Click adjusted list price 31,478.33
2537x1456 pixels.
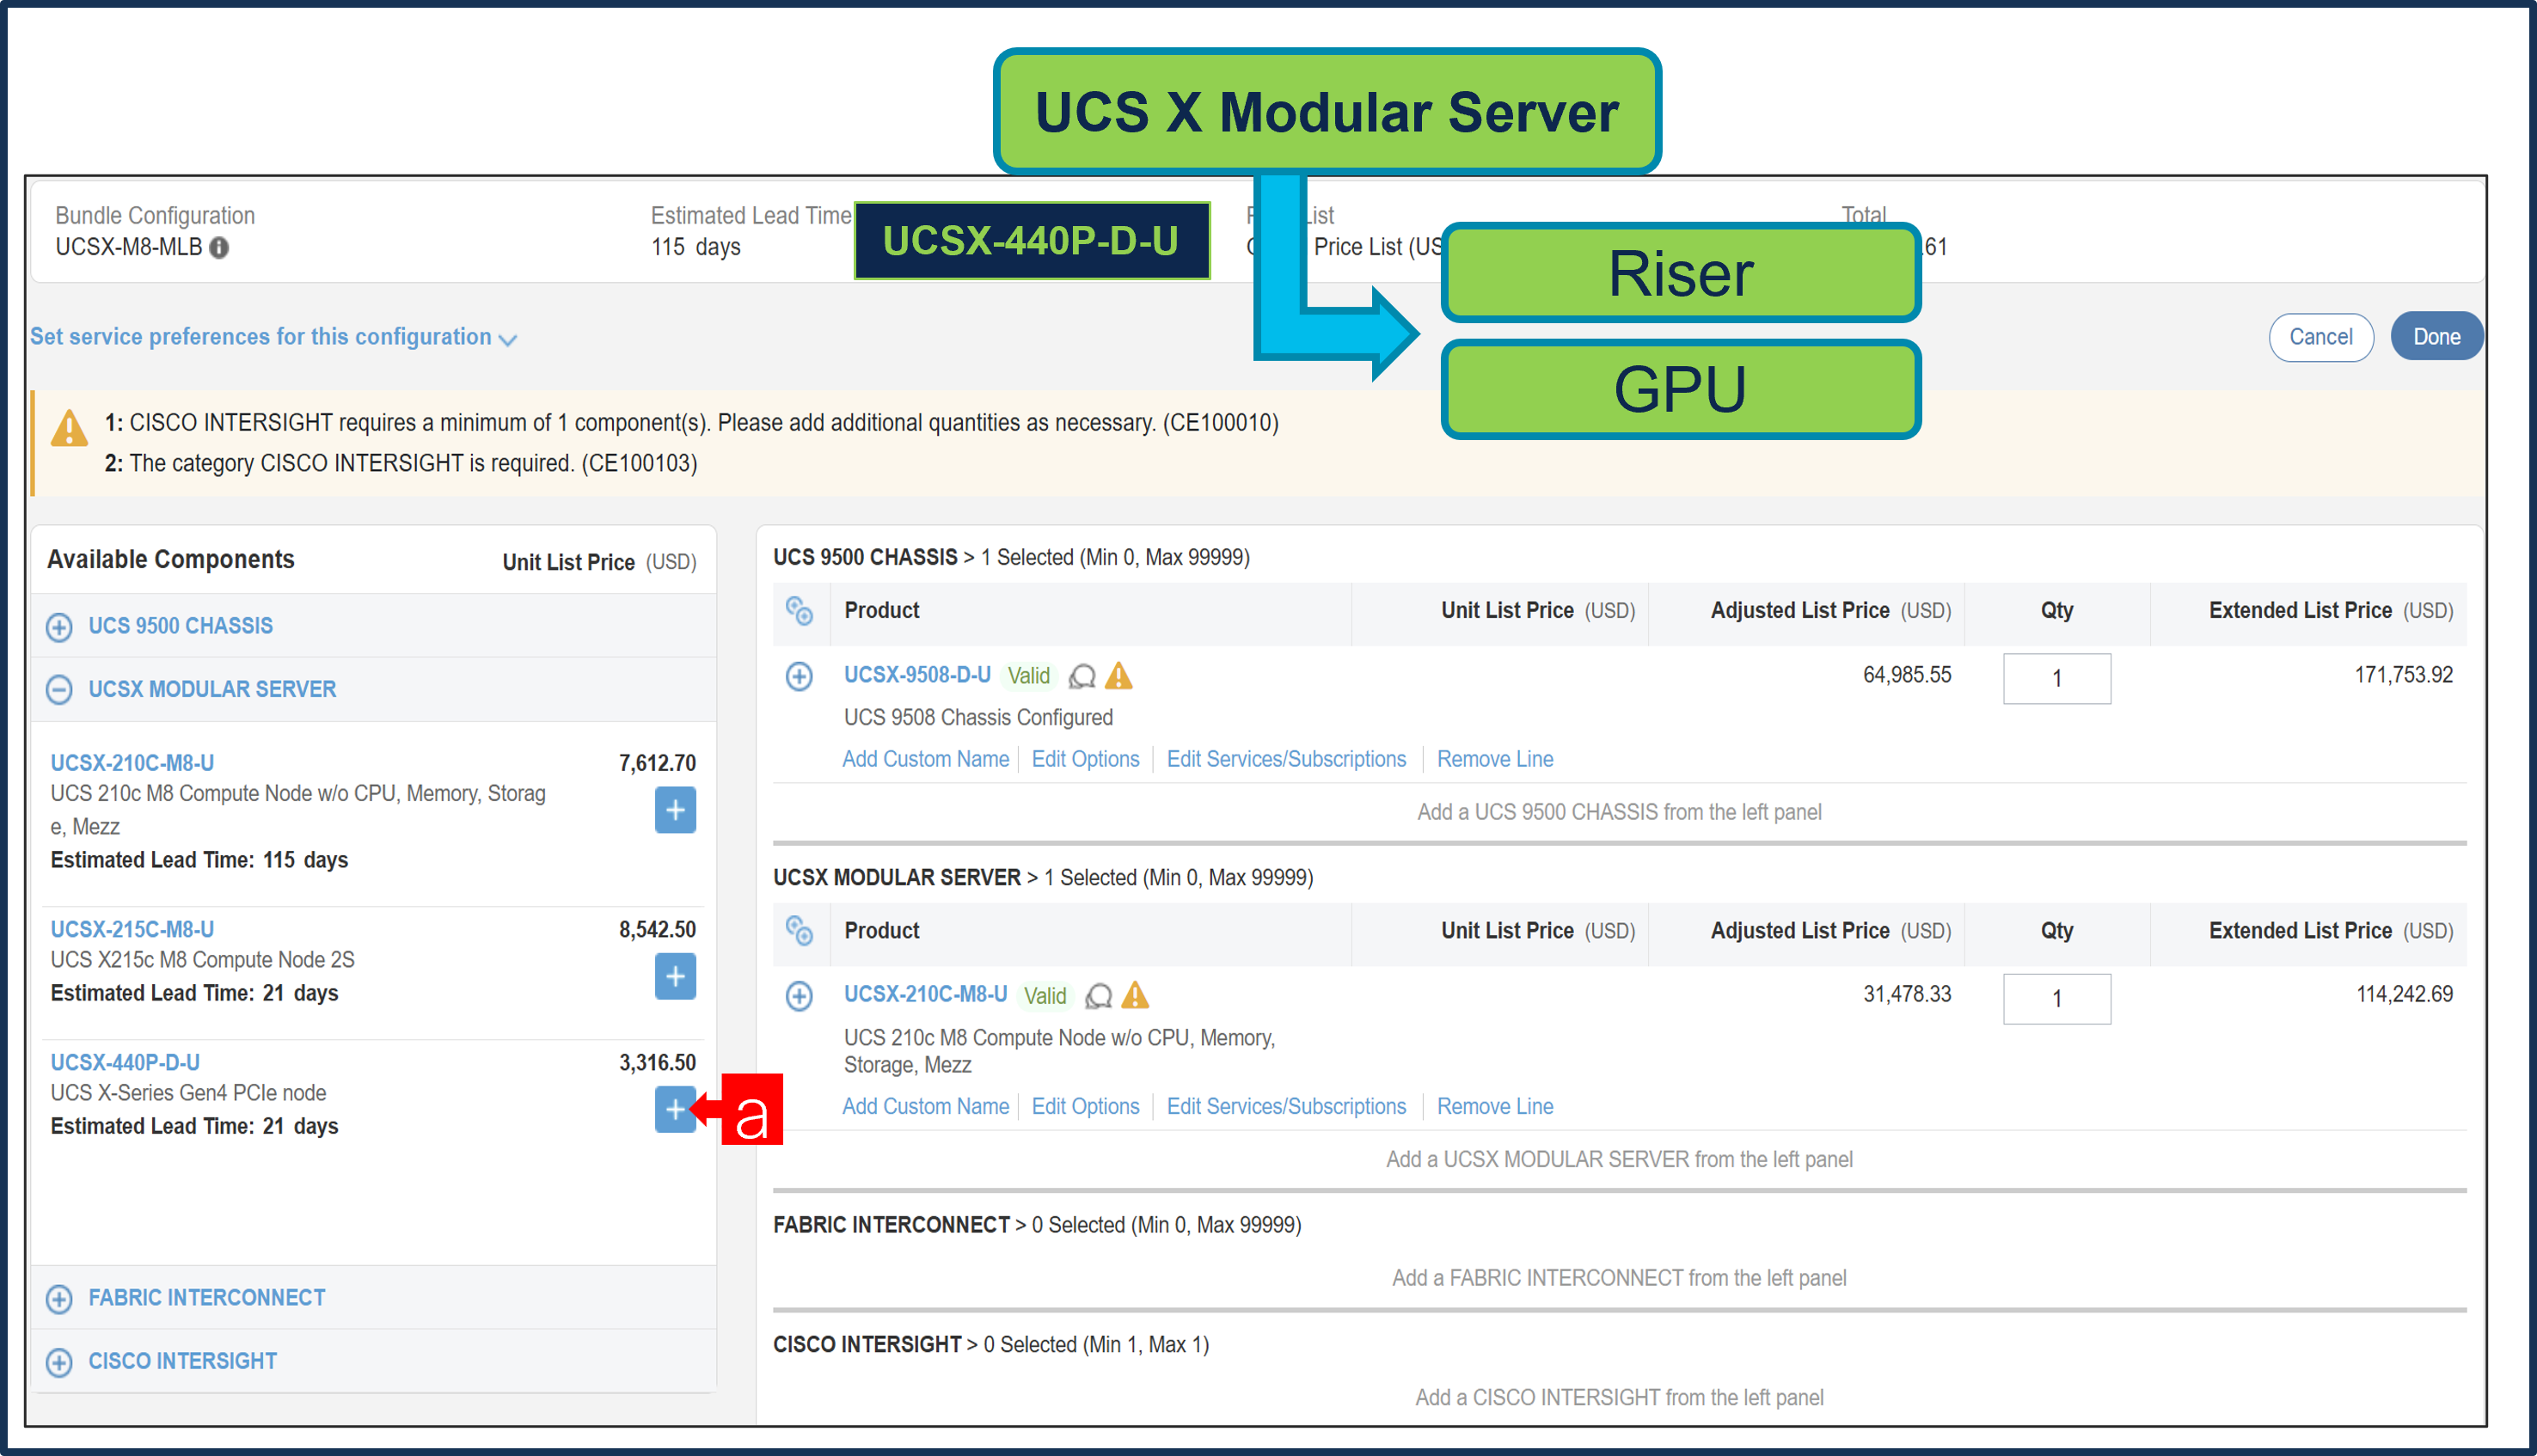click(1907, 994)
